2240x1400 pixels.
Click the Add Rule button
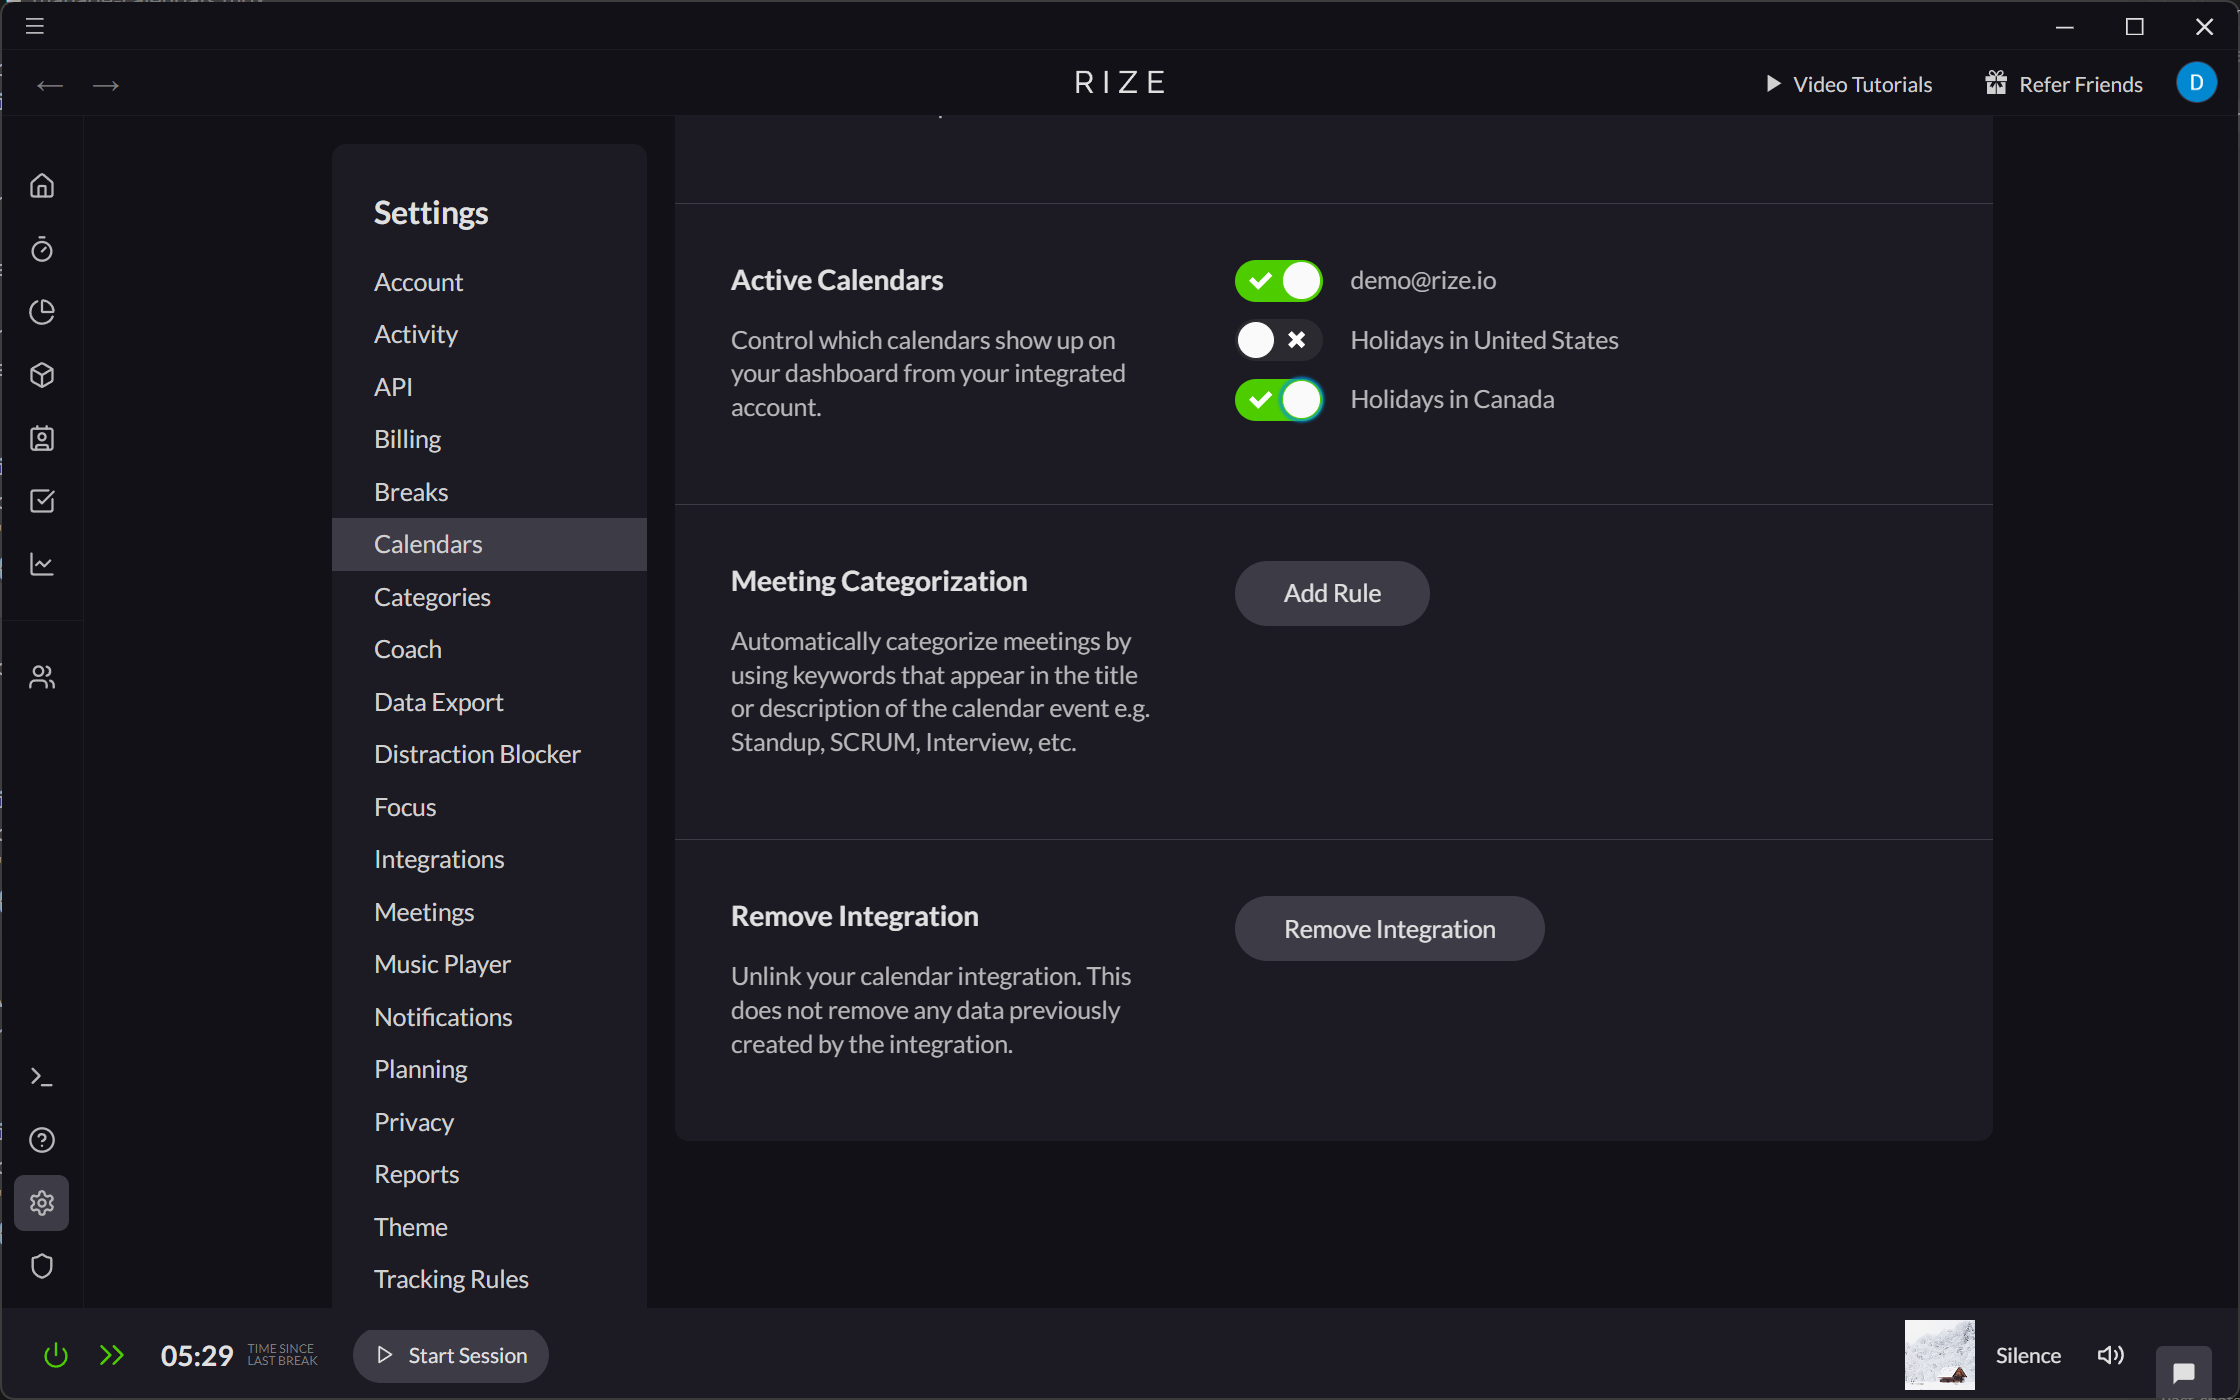click(x=1331, y=593)
